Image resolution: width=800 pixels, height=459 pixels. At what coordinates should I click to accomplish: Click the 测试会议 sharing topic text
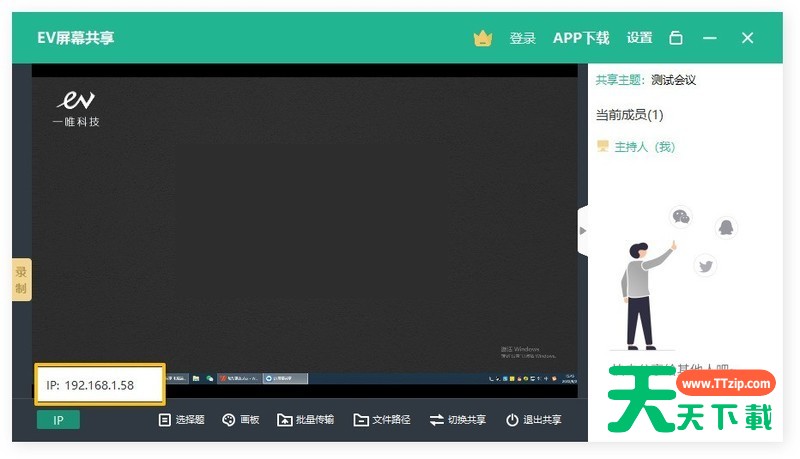pyautogui.click(x=673, y=80)
